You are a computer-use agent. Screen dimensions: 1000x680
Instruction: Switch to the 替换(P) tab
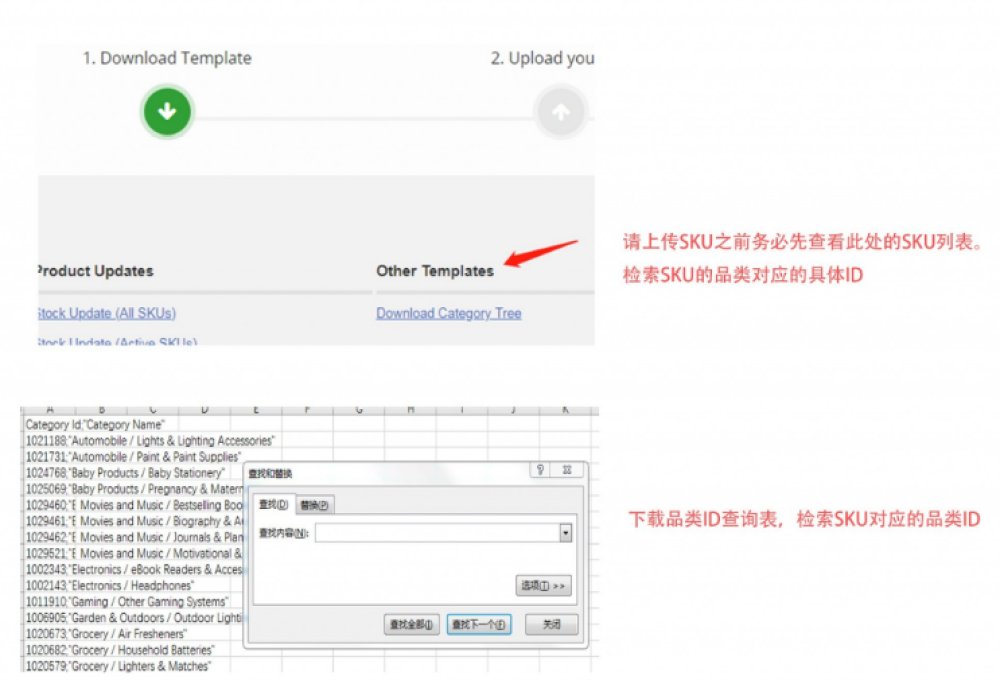tap(314, 505)
